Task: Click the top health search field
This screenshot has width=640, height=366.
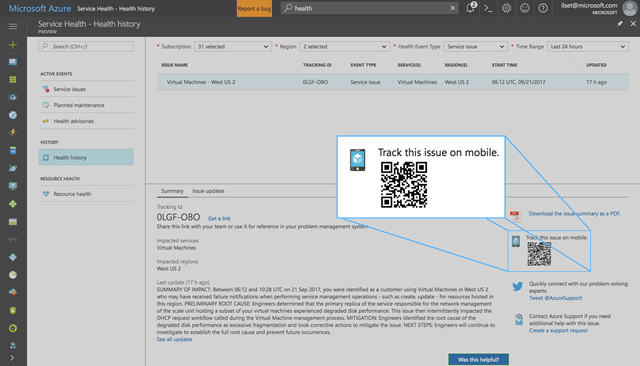Action: (369, 8)
